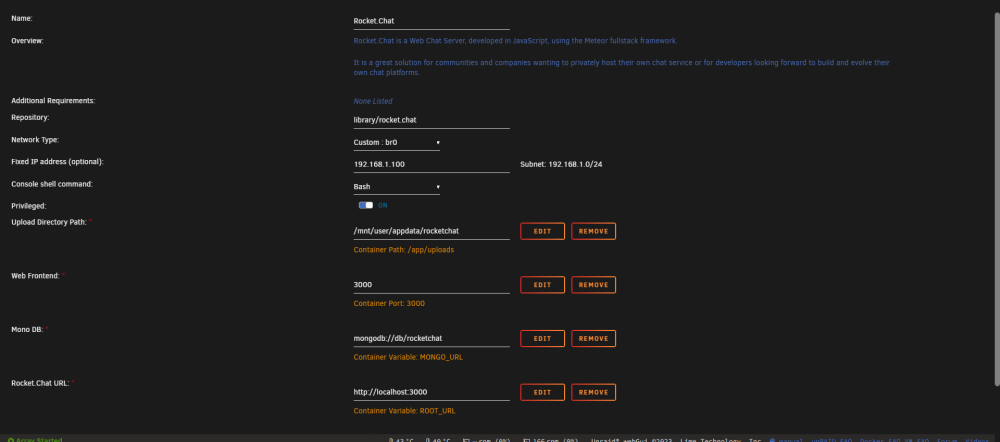Open the Network Type dropdown
Image resolution: width=1000 pixels, height=442 pixels.
[x=397, y=142]
